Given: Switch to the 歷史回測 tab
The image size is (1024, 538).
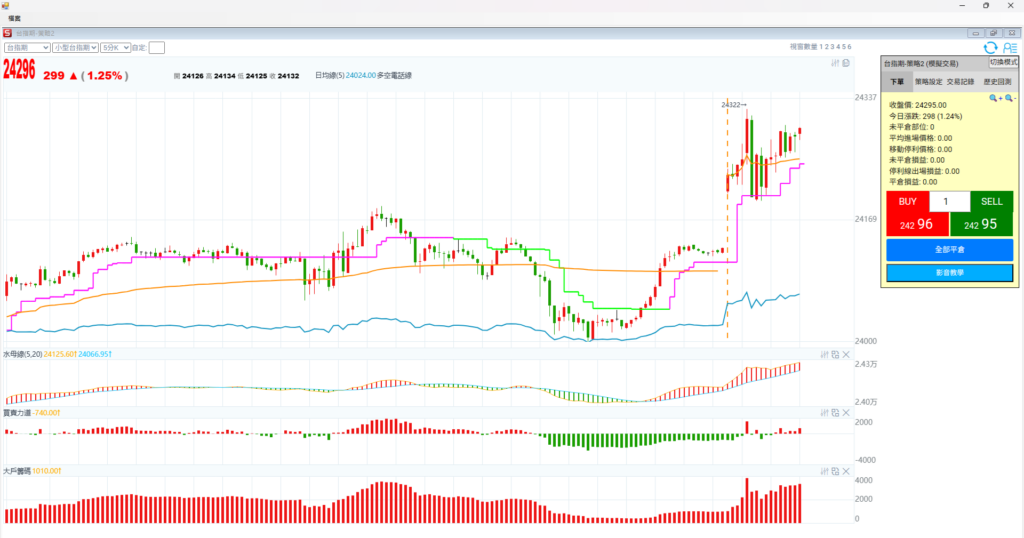Looking at the screenshot, I should 997,82.
